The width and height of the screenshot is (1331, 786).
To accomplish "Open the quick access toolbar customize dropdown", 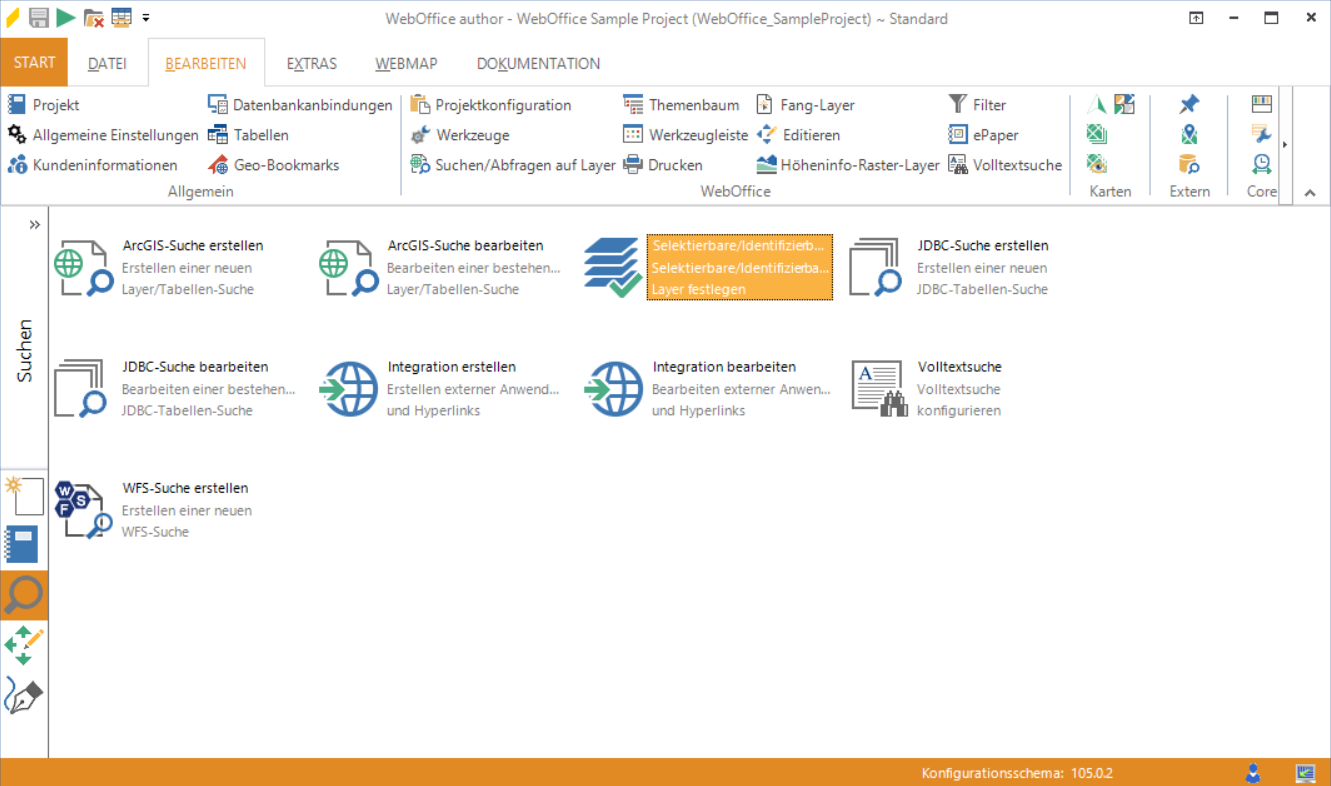I will point(146,18).
